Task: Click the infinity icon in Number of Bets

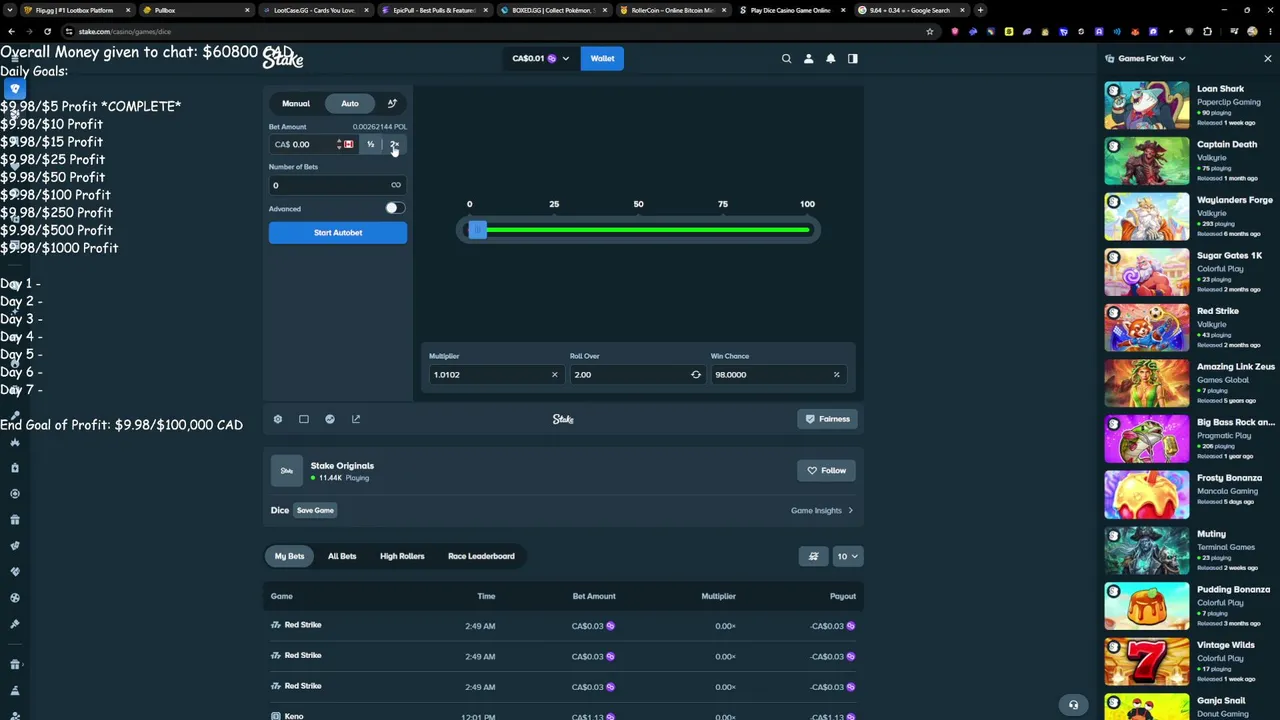Action: click(x=396, y=185)
